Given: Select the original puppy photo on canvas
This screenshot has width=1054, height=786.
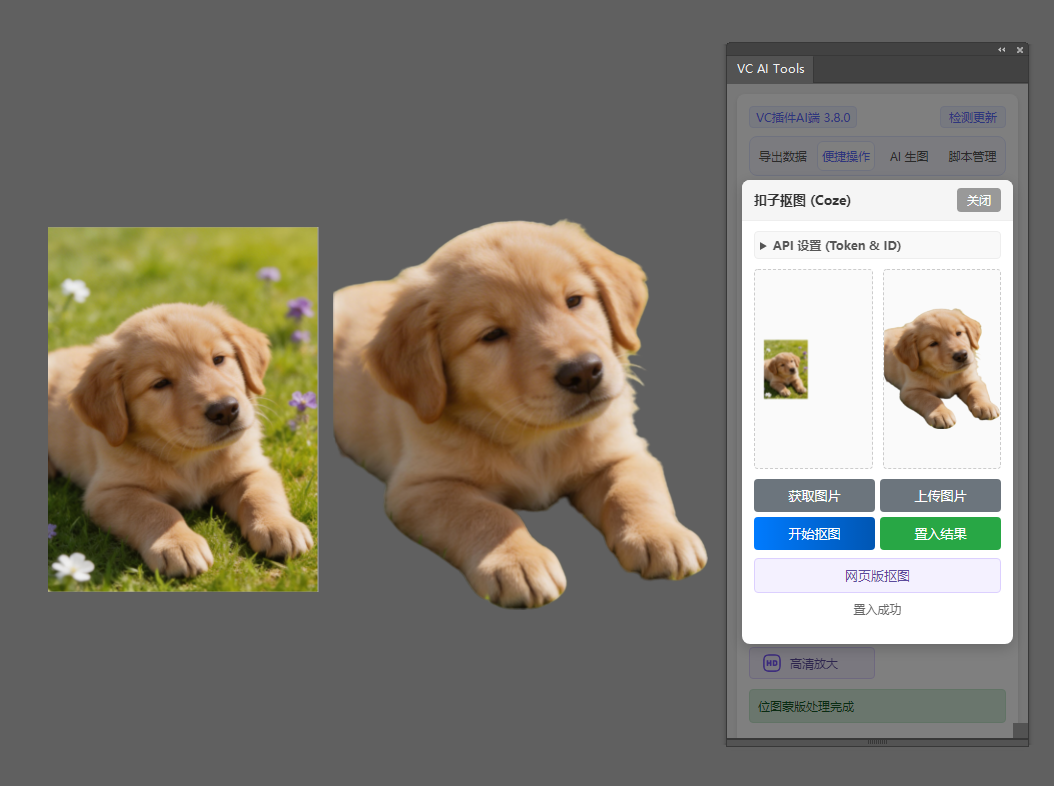Looking at the screenshot, I should 183,409.
